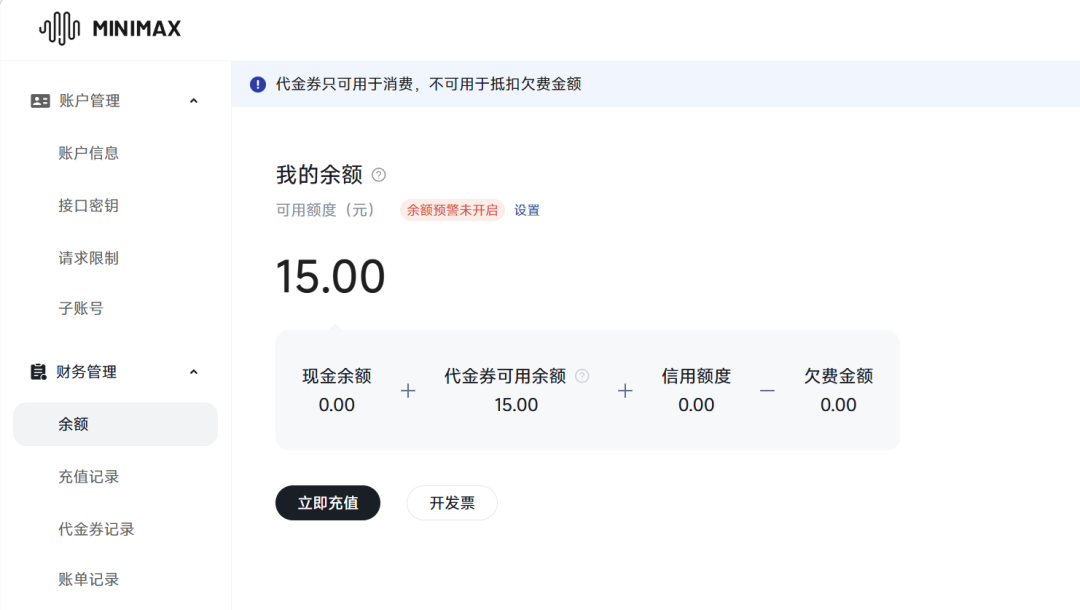Collapse the 财务管理 section
This screenshot has height=610, width=1080.
[x=195, y=371]
